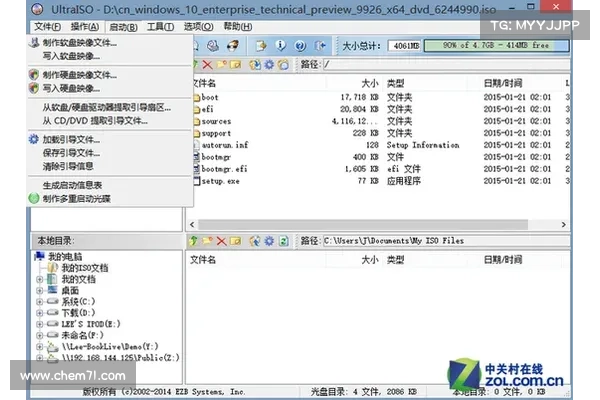Choose 从软盘/硬盘驱动器提取引导扇区... entry
600x400 pixels.
(x=110, y=107)
